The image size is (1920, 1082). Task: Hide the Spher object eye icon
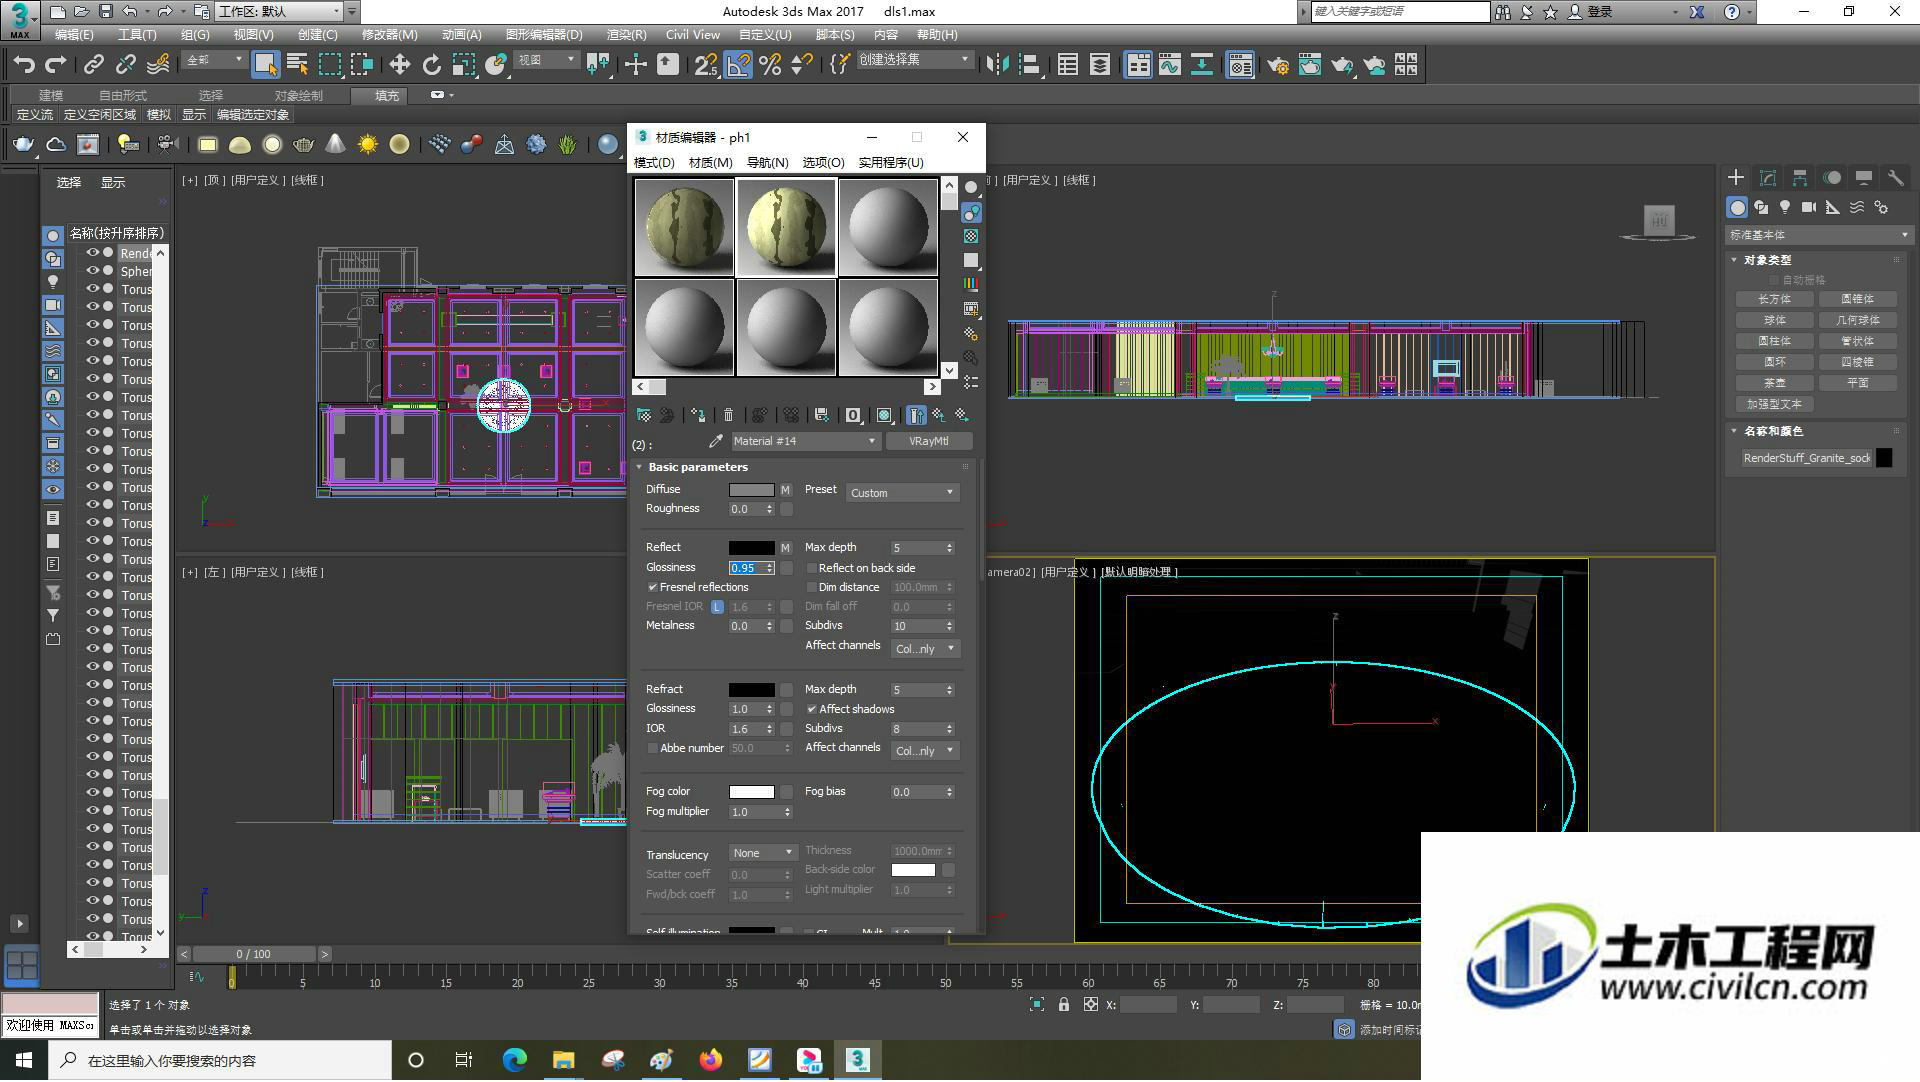(x=93, y=271)
